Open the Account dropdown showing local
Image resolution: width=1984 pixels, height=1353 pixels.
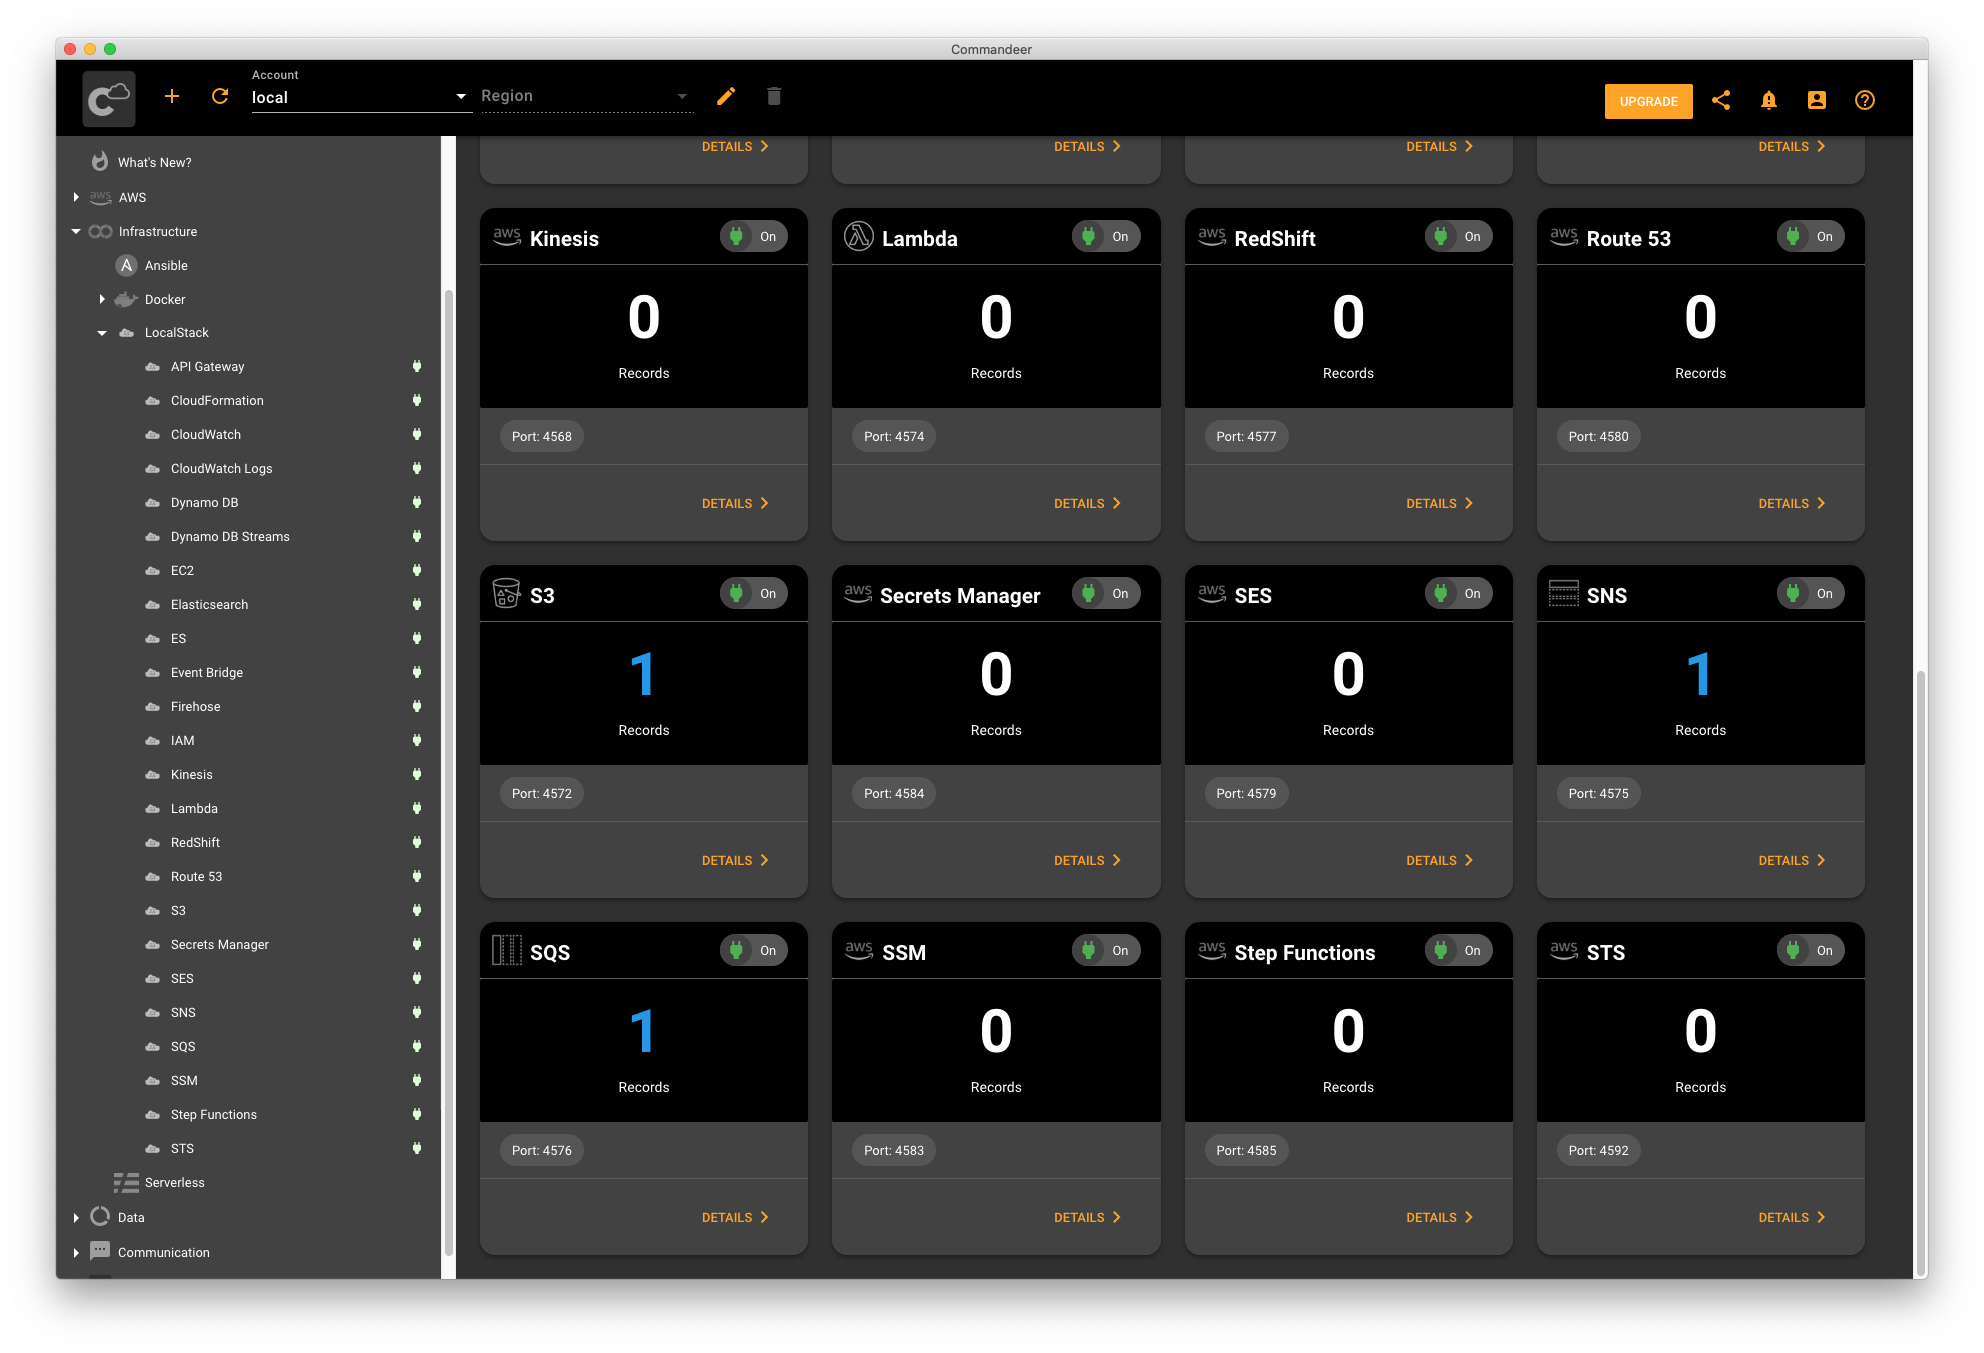pyautogui.click(x=361, y=97)
